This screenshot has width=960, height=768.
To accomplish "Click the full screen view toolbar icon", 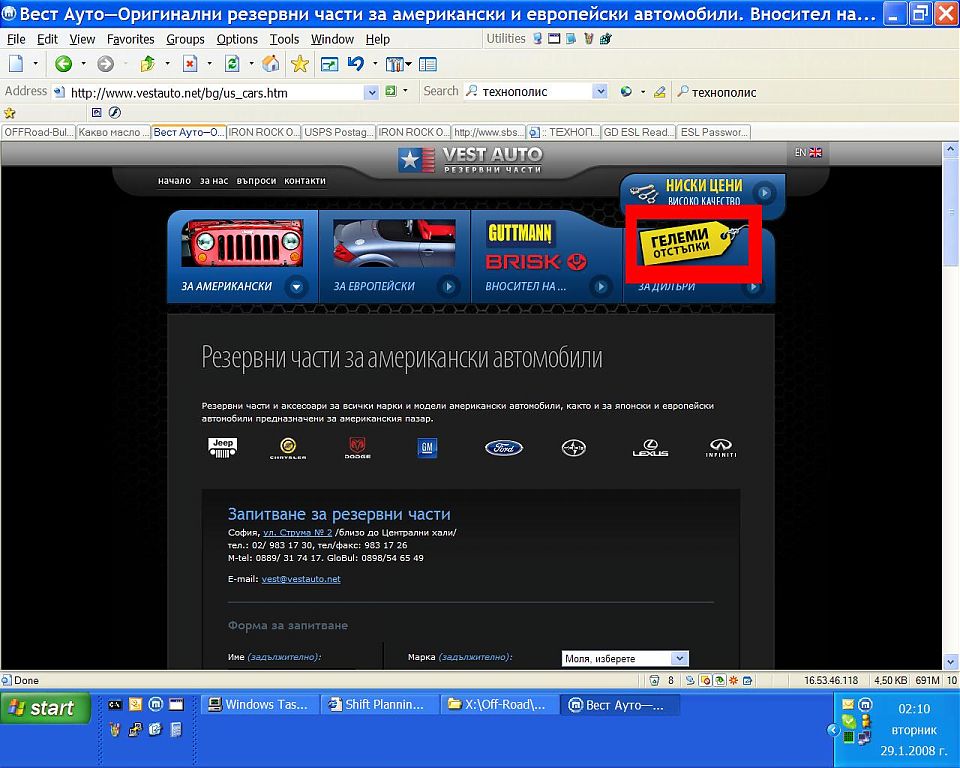I will click(329, 64).
